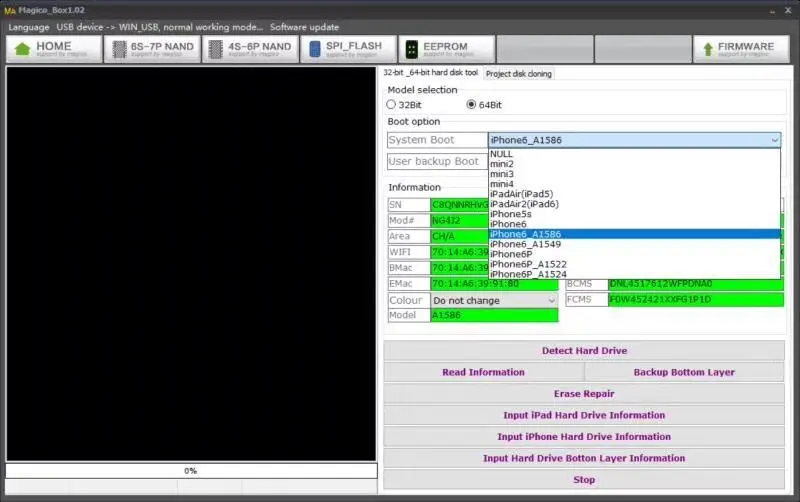
Task: Click the FCMS value field
Action: point(696,299)
